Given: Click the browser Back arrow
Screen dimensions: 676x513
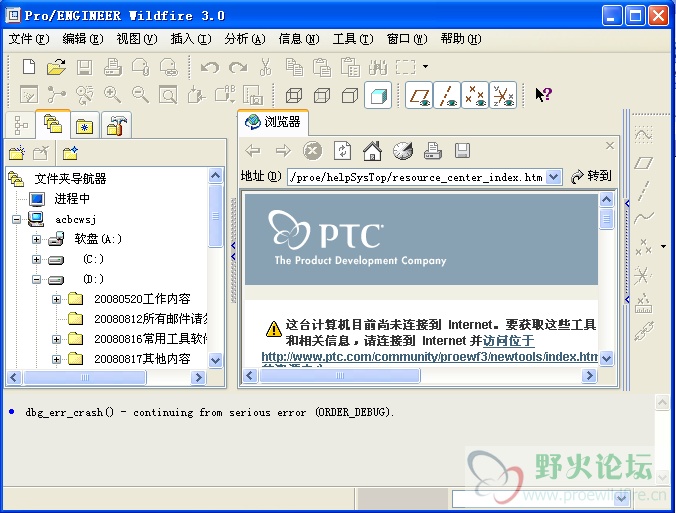Looking at the screenshot, I should click(x=253, y=151).
